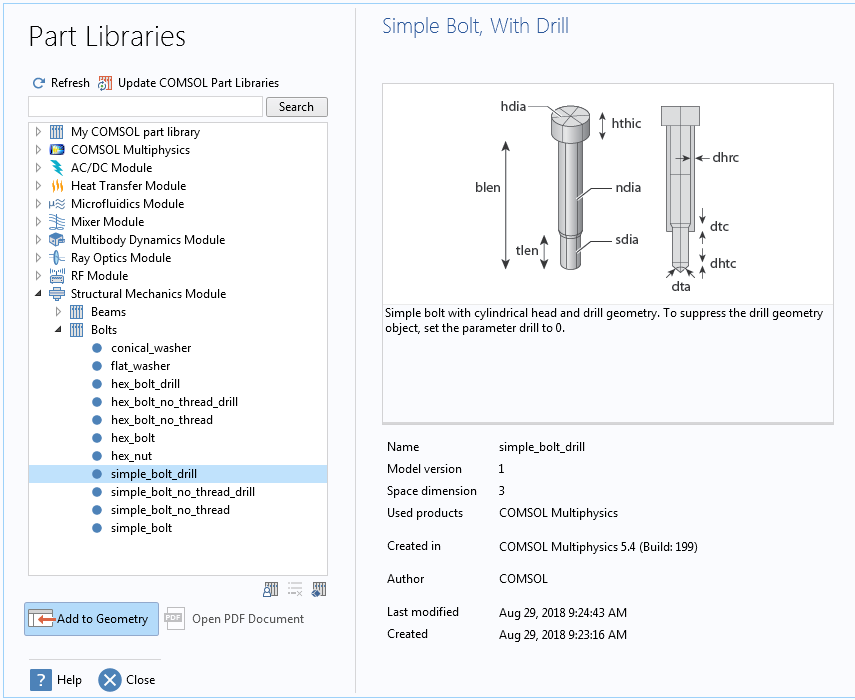Select the hex_bolt part
Viewport: 855px width, 700px height.
[133, 438]
